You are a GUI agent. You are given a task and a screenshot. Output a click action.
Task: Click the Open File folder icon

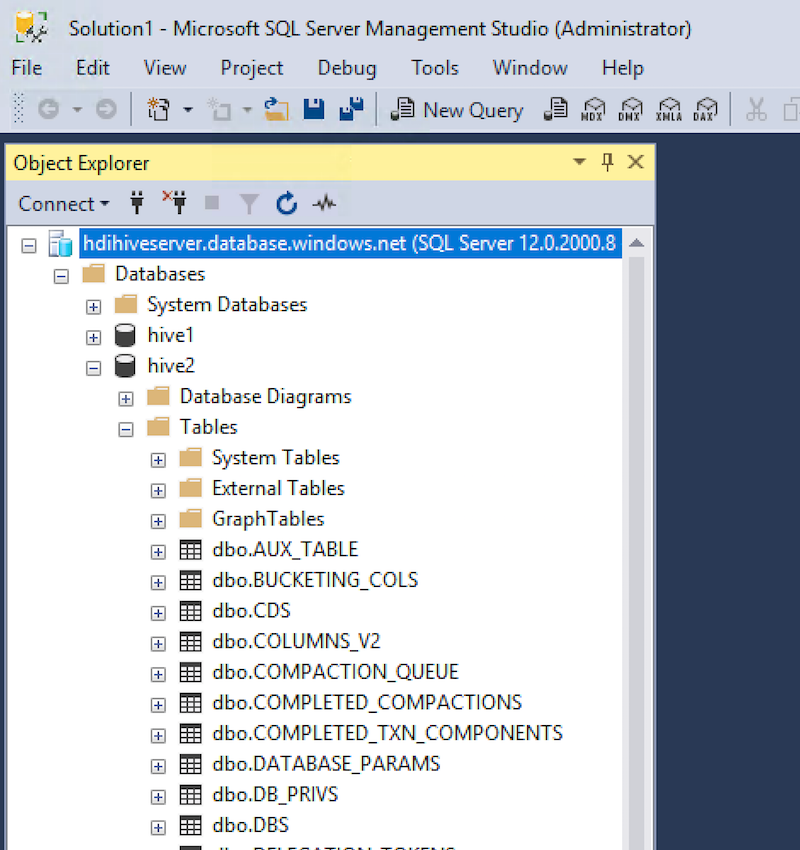[276, 110]
